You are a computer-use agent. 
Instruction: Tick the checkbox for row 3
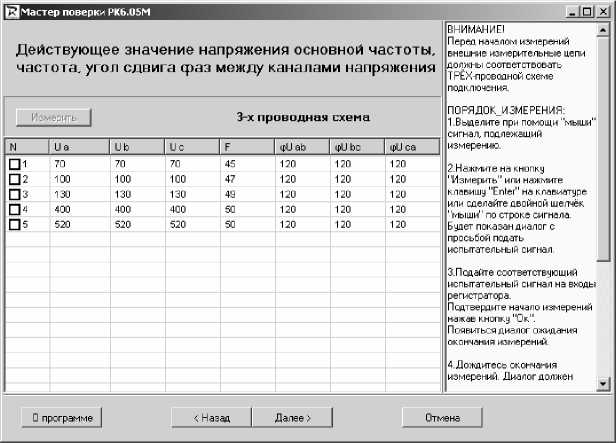(x=15, y=194)
